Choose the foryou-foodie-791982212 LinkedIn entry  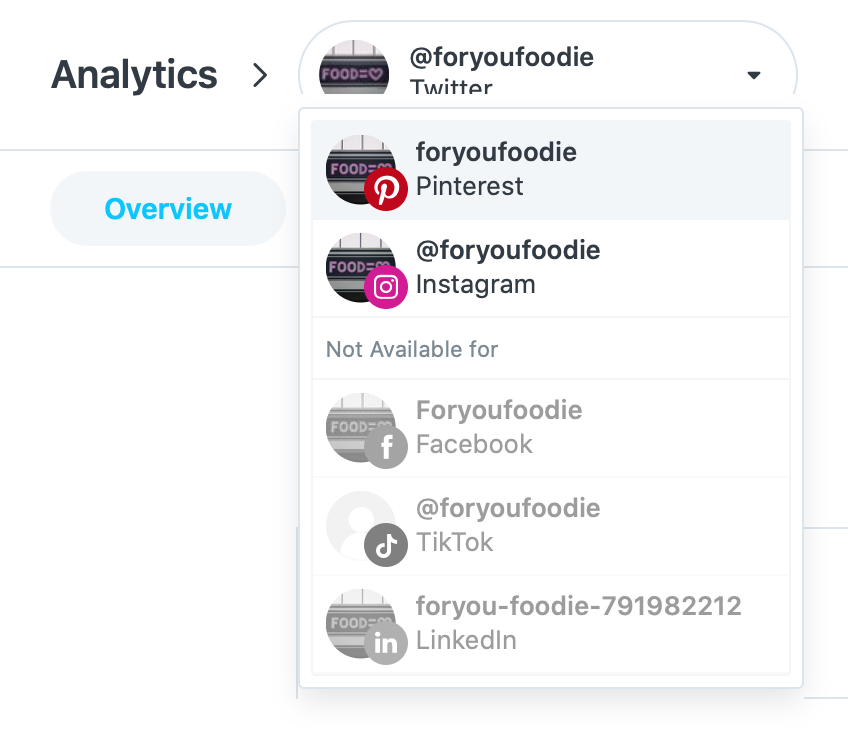[551, 624]
